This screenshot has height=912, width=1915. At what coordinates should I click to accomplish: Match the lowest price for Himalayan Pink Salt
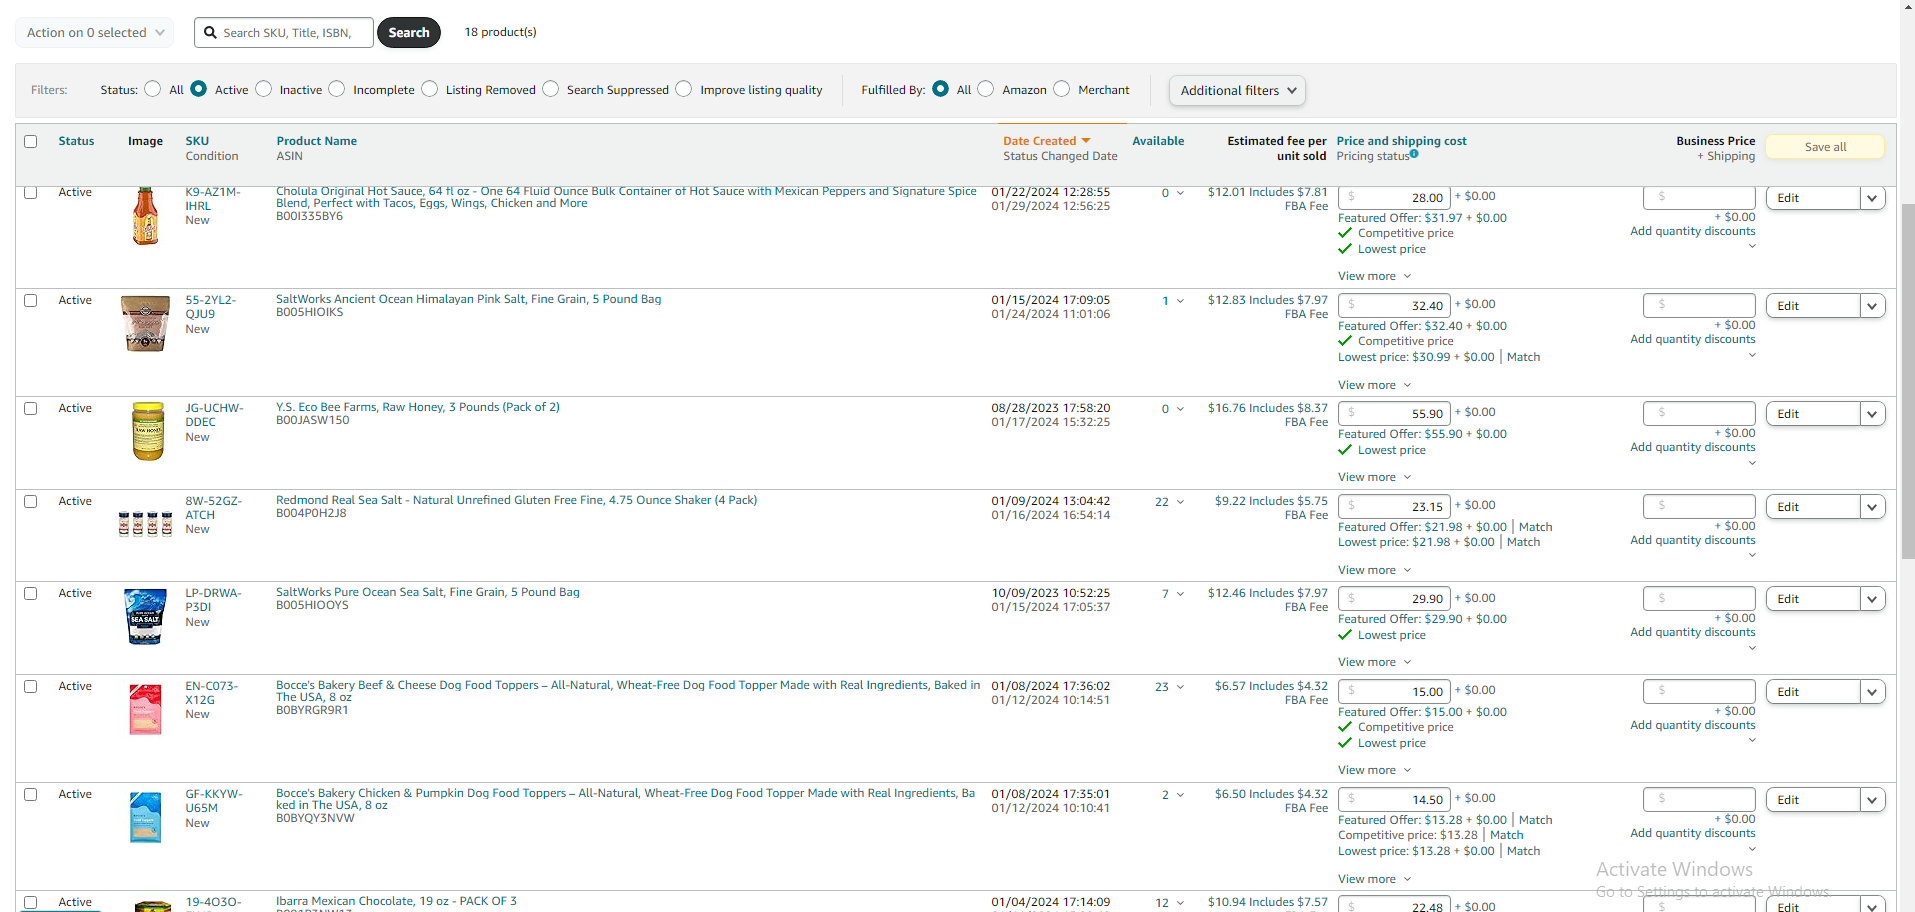[1523, 357]
